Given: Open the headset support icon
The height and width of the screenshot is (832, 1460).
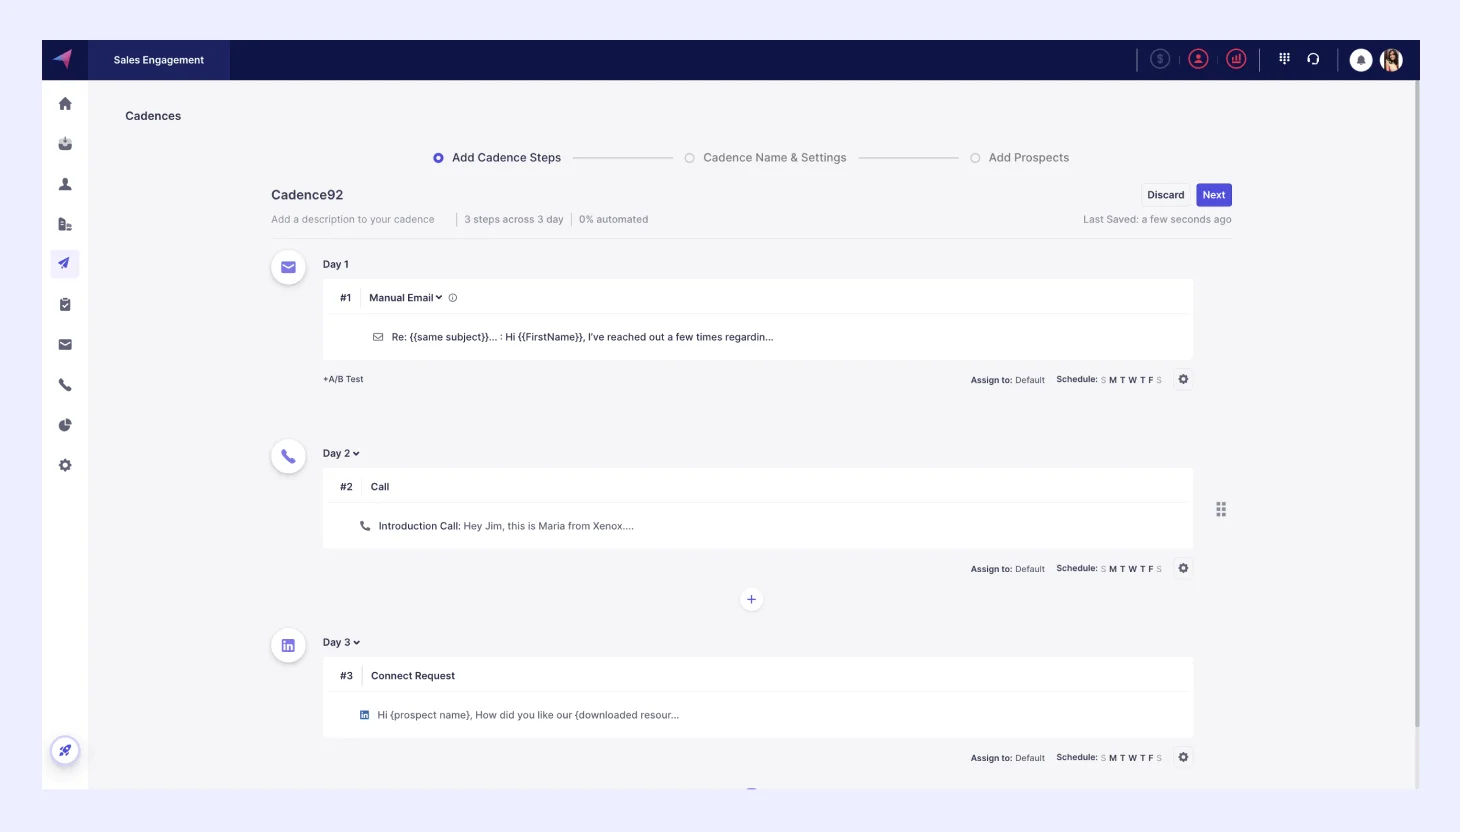Looking at the screenshot, I should [x=1314, y=58].
